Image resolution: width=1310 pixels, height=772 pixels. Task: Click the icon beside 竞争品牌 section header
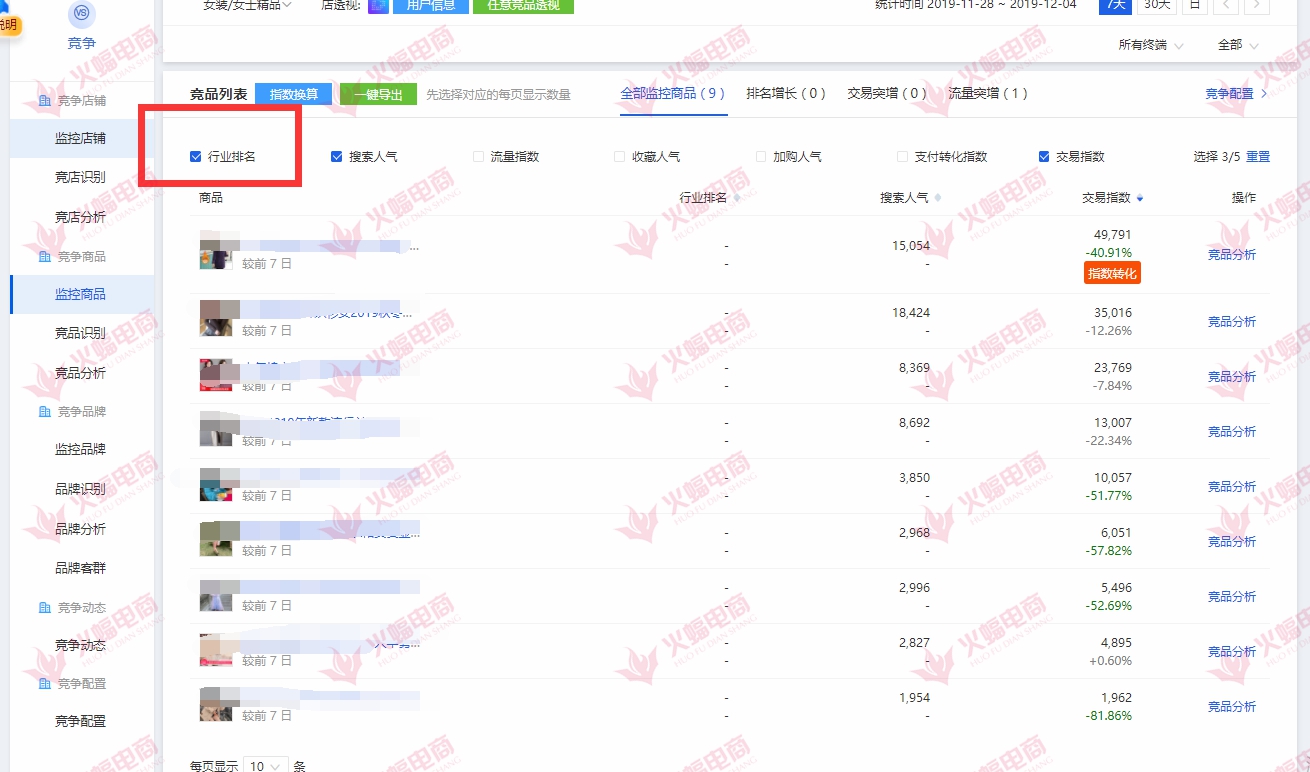coord(44,412)
